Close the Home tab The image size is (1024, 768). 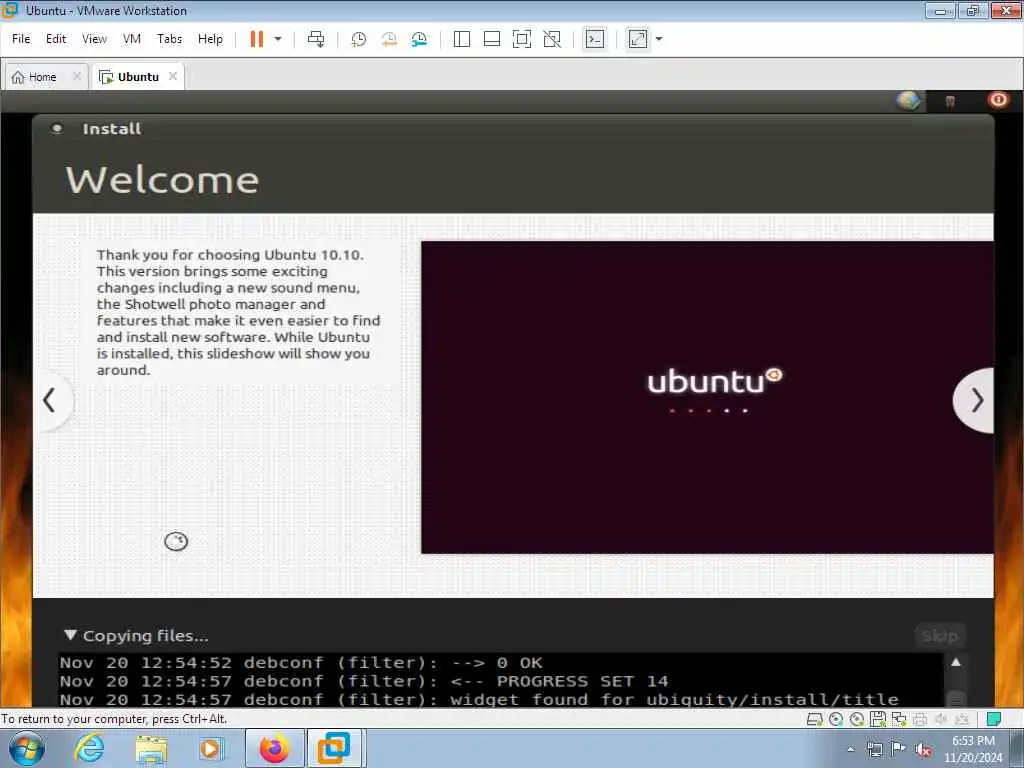[76, 76]
